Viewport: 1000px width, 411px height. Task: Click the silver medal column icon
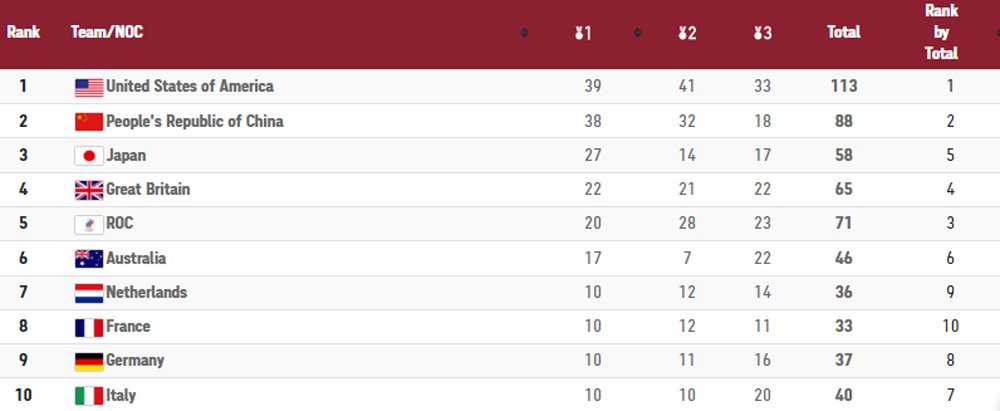(682, 34)
